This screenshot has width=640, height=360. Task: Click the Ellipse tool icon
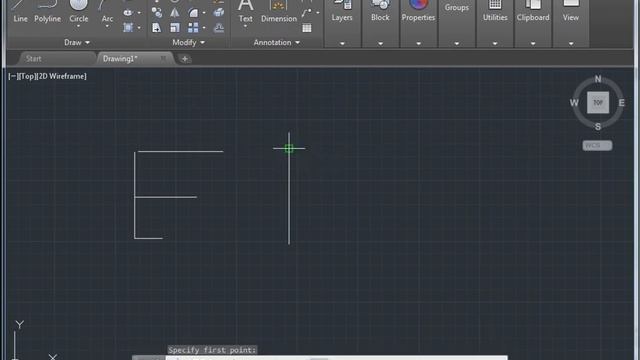pyautogui.click(x=128, y=13)
